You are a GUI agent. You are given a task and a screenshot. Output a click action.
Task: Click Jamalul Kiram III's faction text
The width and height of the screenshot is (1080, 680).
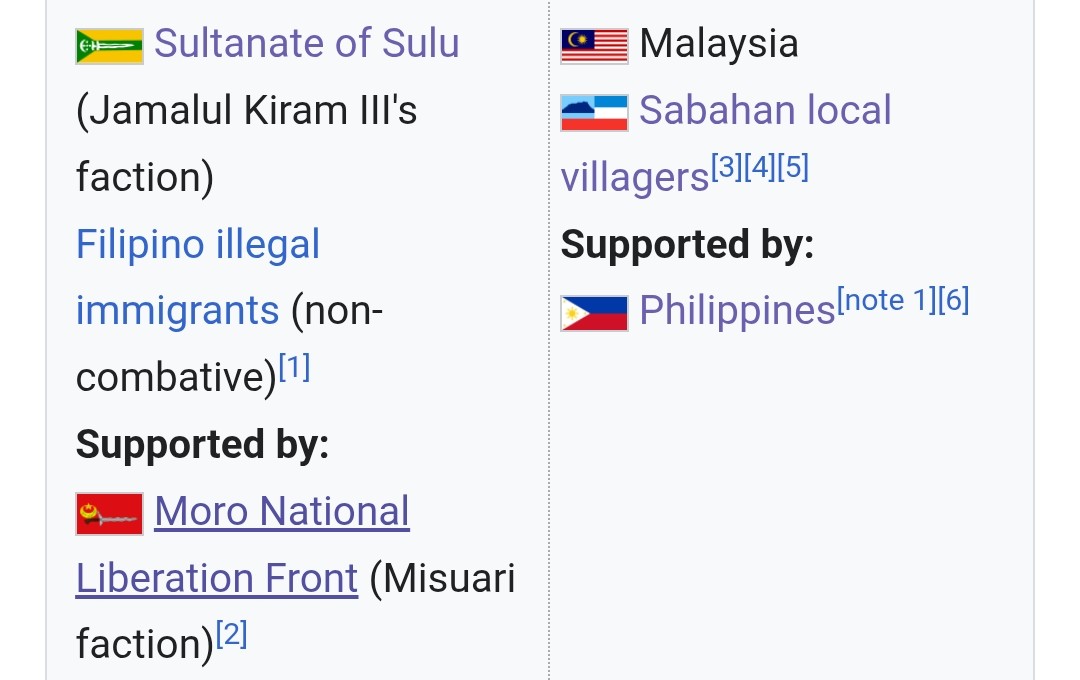247,143
